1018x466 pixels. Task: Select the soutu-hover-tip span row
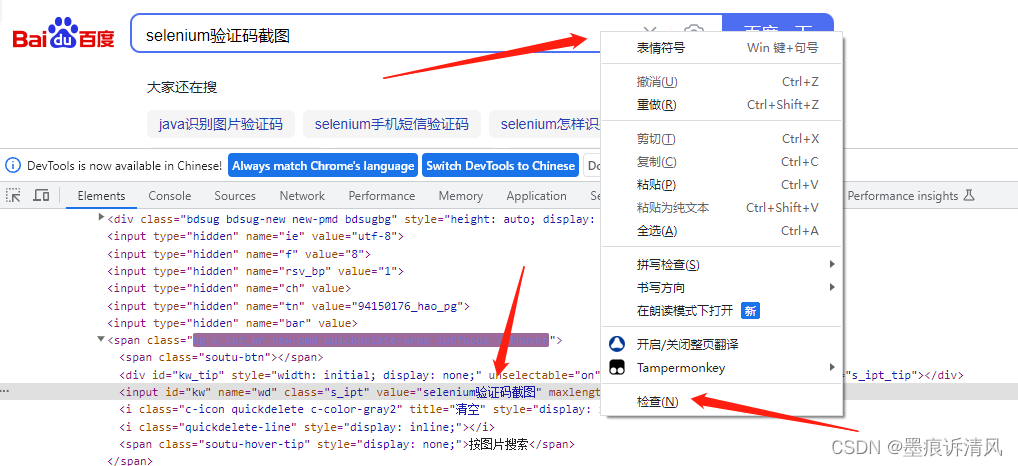pyautogui.click(x=347, y=444)
